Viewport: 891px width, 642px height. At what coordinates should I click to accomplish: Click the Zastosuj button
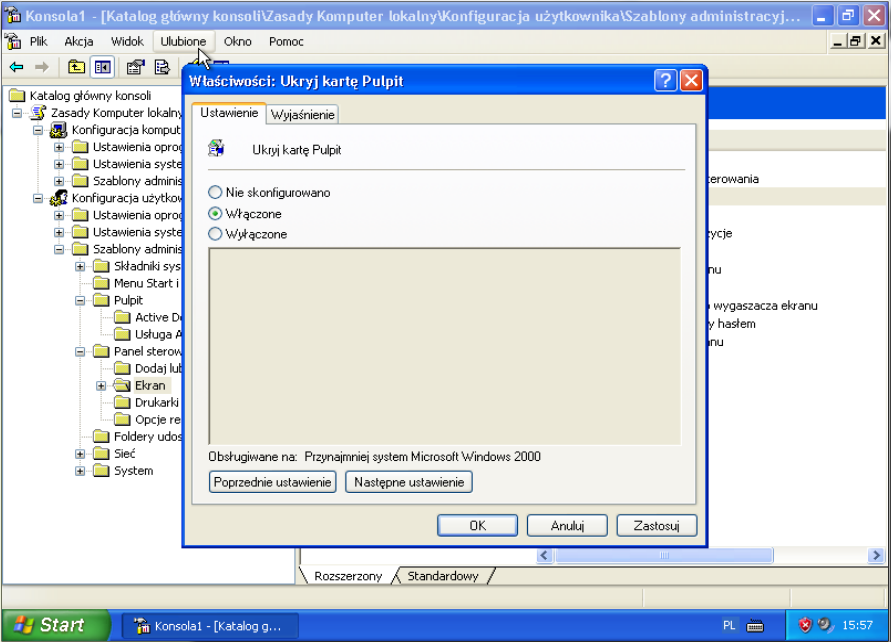(x=656, y=525)
